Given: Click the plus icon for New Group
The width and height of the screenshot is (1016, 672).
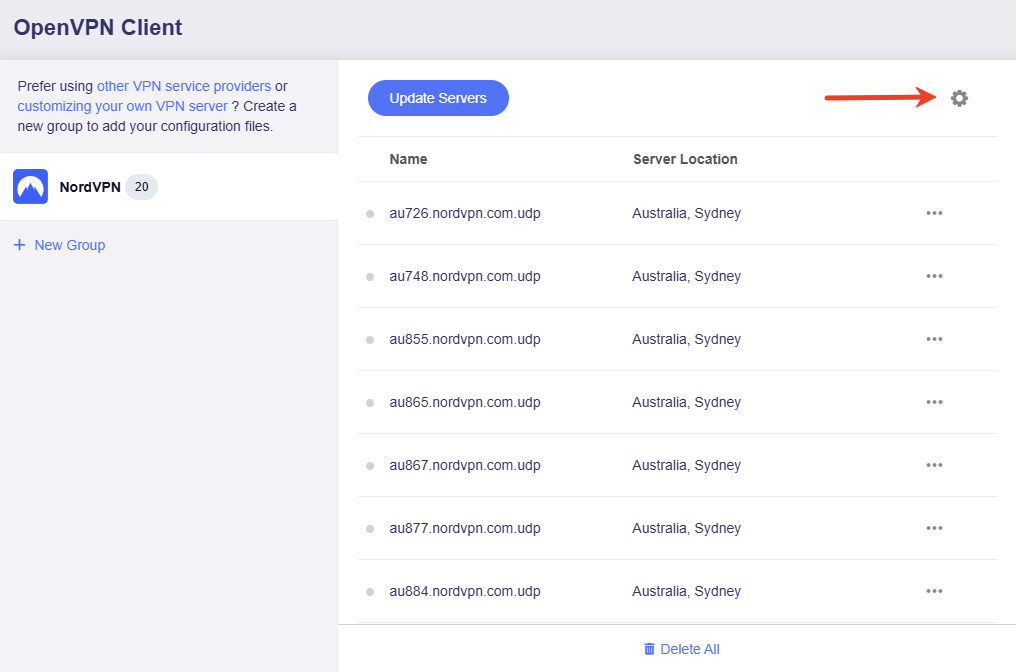Looking at the screenshot, I should (x=19, y=245).
